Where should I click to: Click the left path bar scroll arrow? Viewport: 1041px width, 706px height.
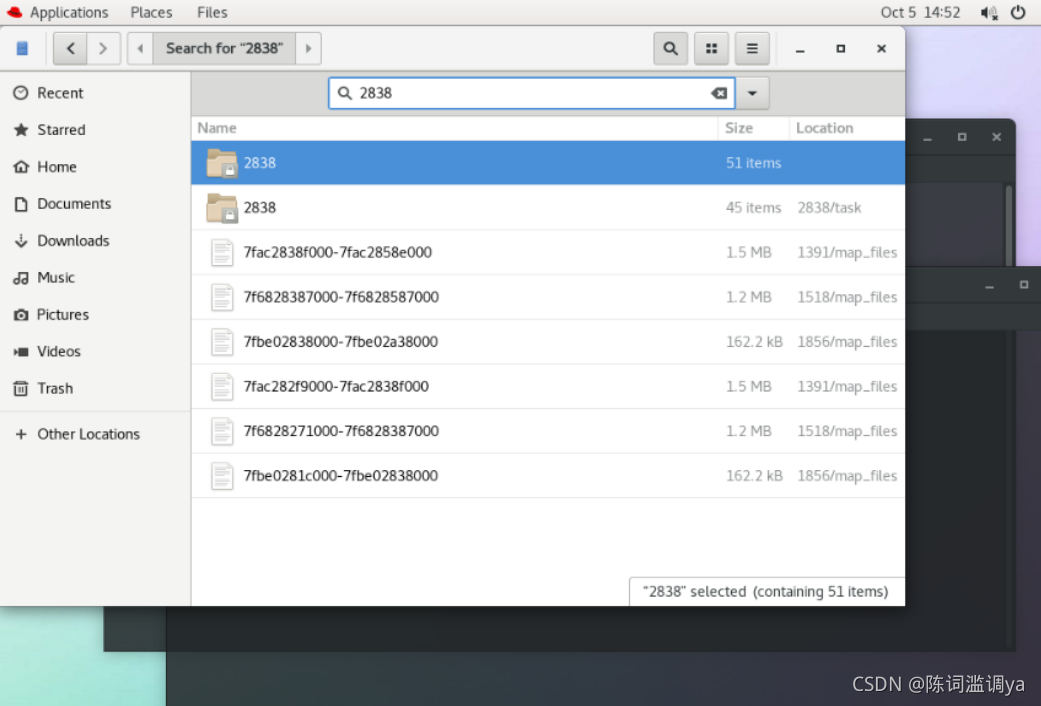pos(140,48)
